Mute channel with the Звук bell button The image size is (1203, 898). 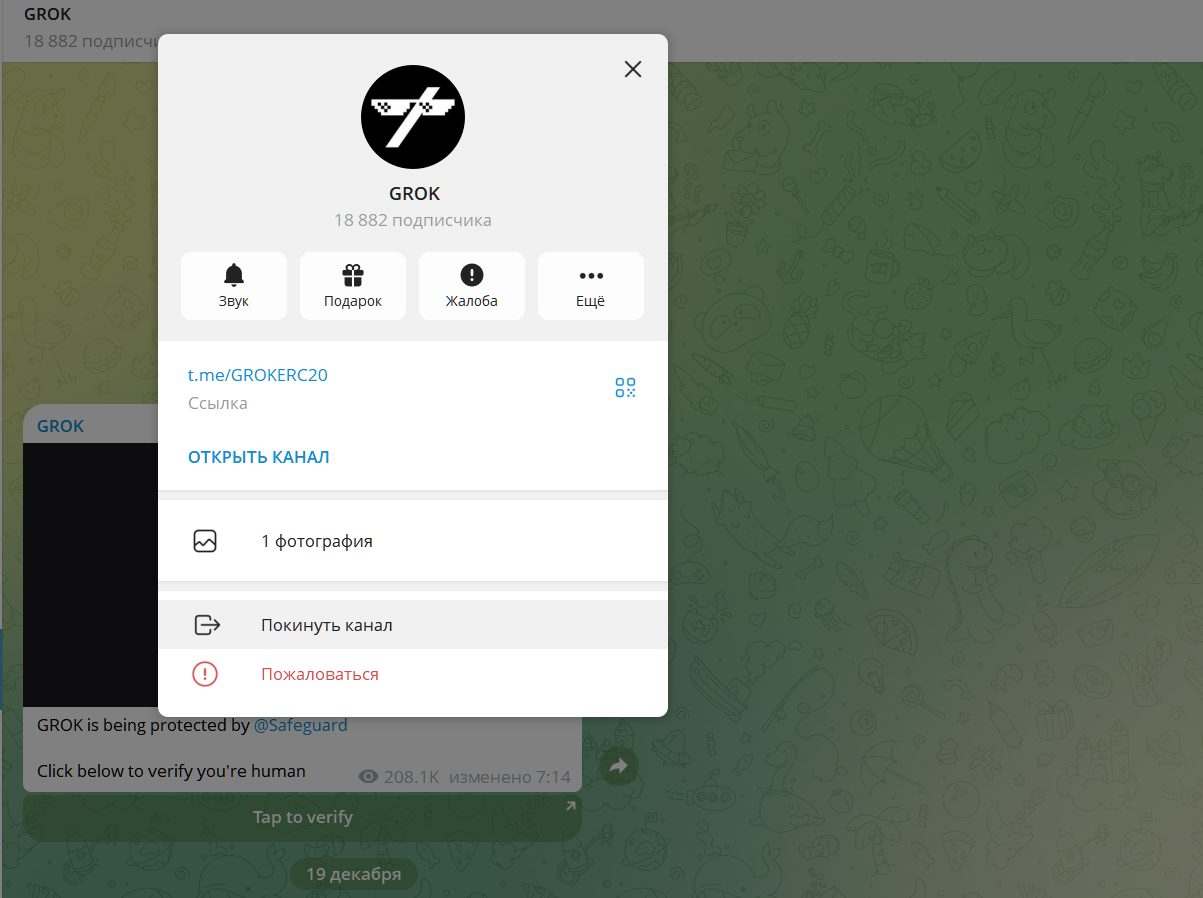(234, 286)
